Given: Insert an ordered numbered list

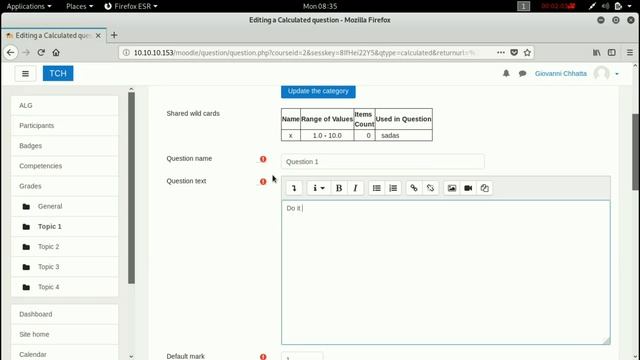Looking at the screenshot, I should (393, 188).
